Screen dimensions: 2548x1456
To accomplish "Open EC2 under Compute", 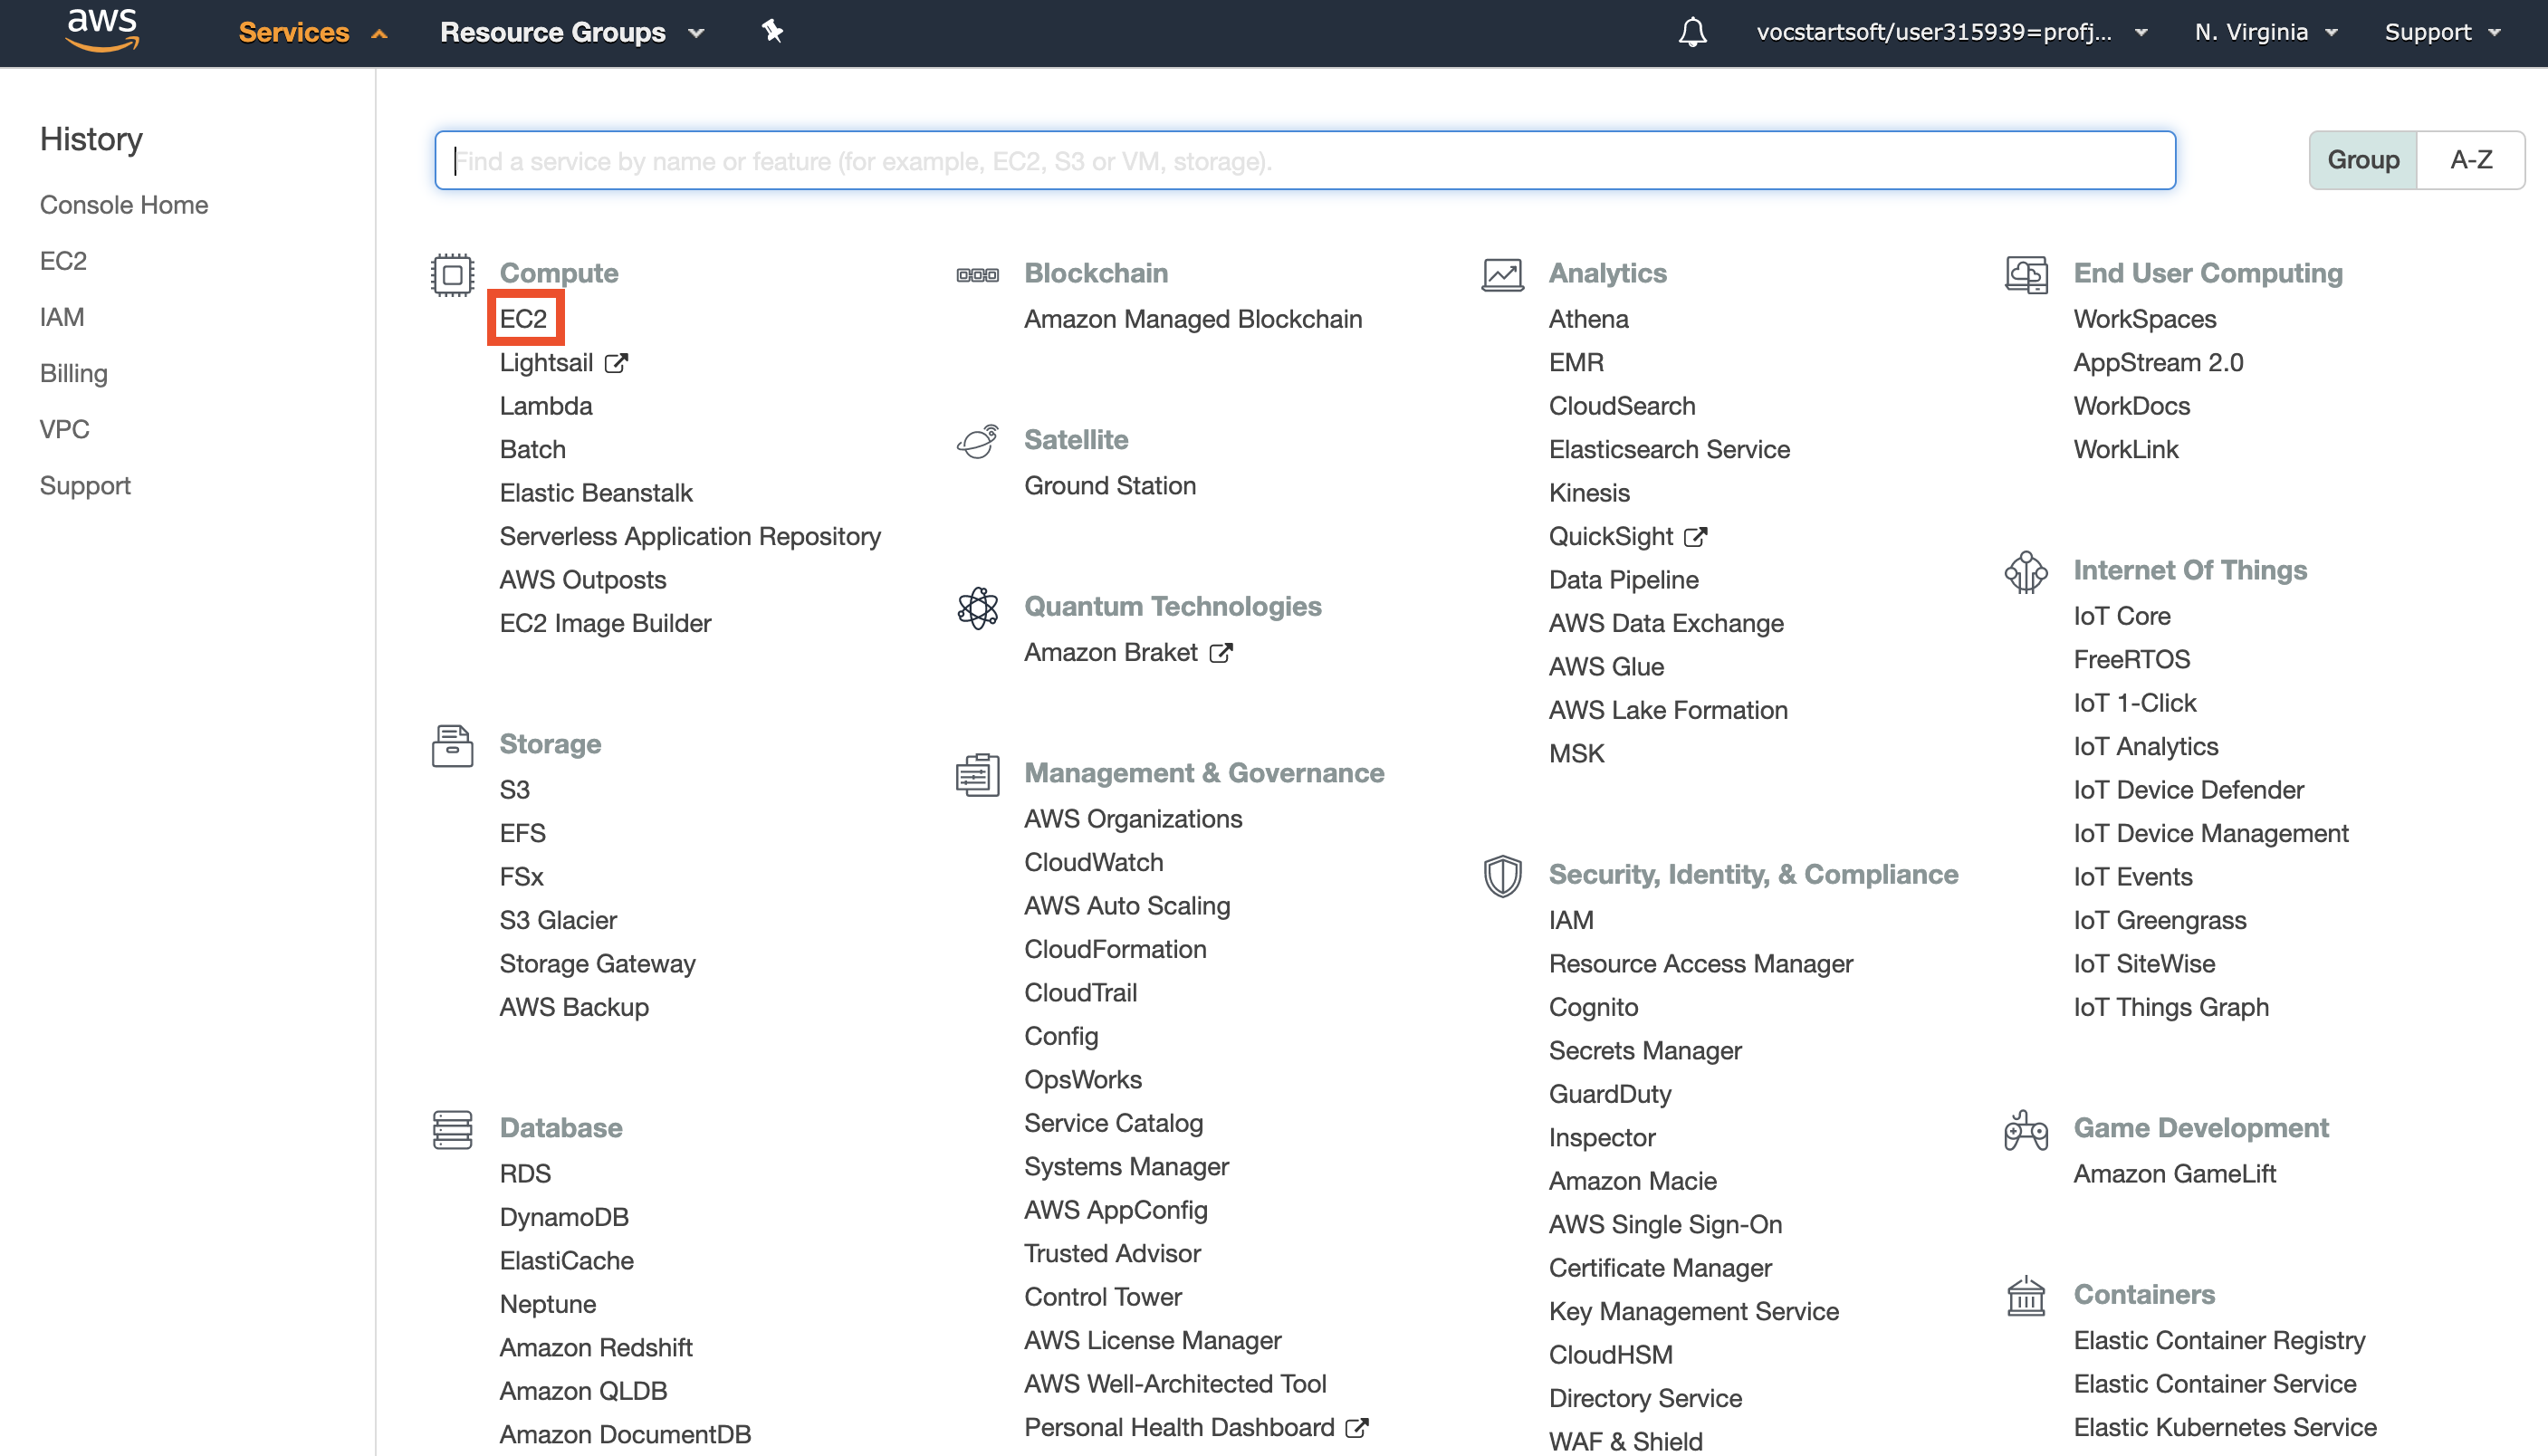I will (524, 319).
